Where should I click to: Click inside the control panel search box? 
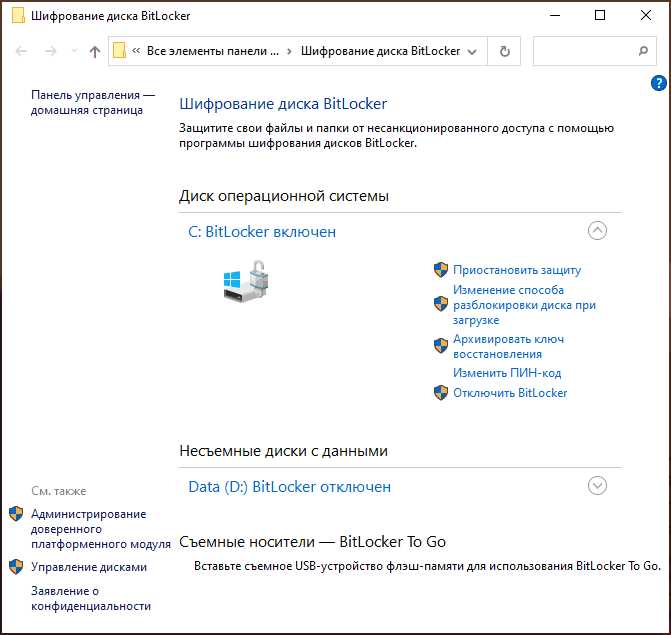pyautogui.click(x=594, y=51)
